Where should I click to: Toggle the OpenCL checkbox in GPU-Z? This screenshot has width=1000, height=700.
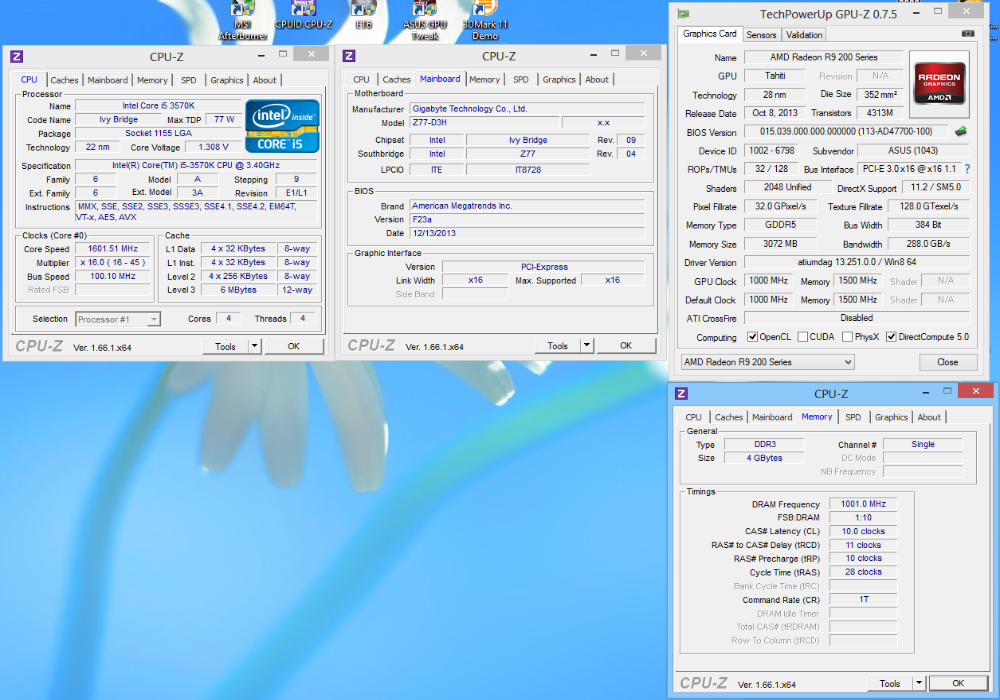(x=753, y=337)
